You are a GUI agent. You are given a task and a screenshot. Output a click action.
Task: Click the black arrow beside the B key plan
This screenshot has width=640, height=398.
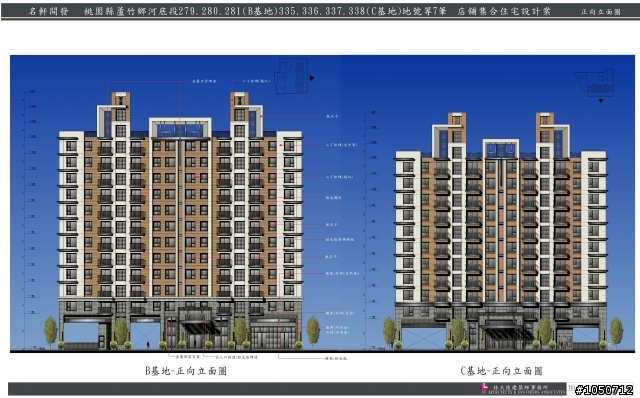pyautogui.click(x=312, y=78)
